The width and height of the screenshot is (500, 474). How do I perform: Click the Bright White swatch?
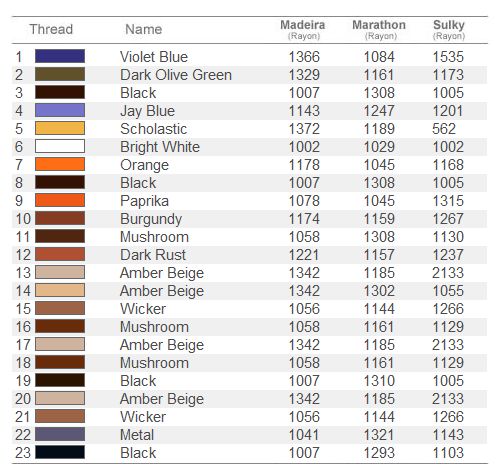60,146
